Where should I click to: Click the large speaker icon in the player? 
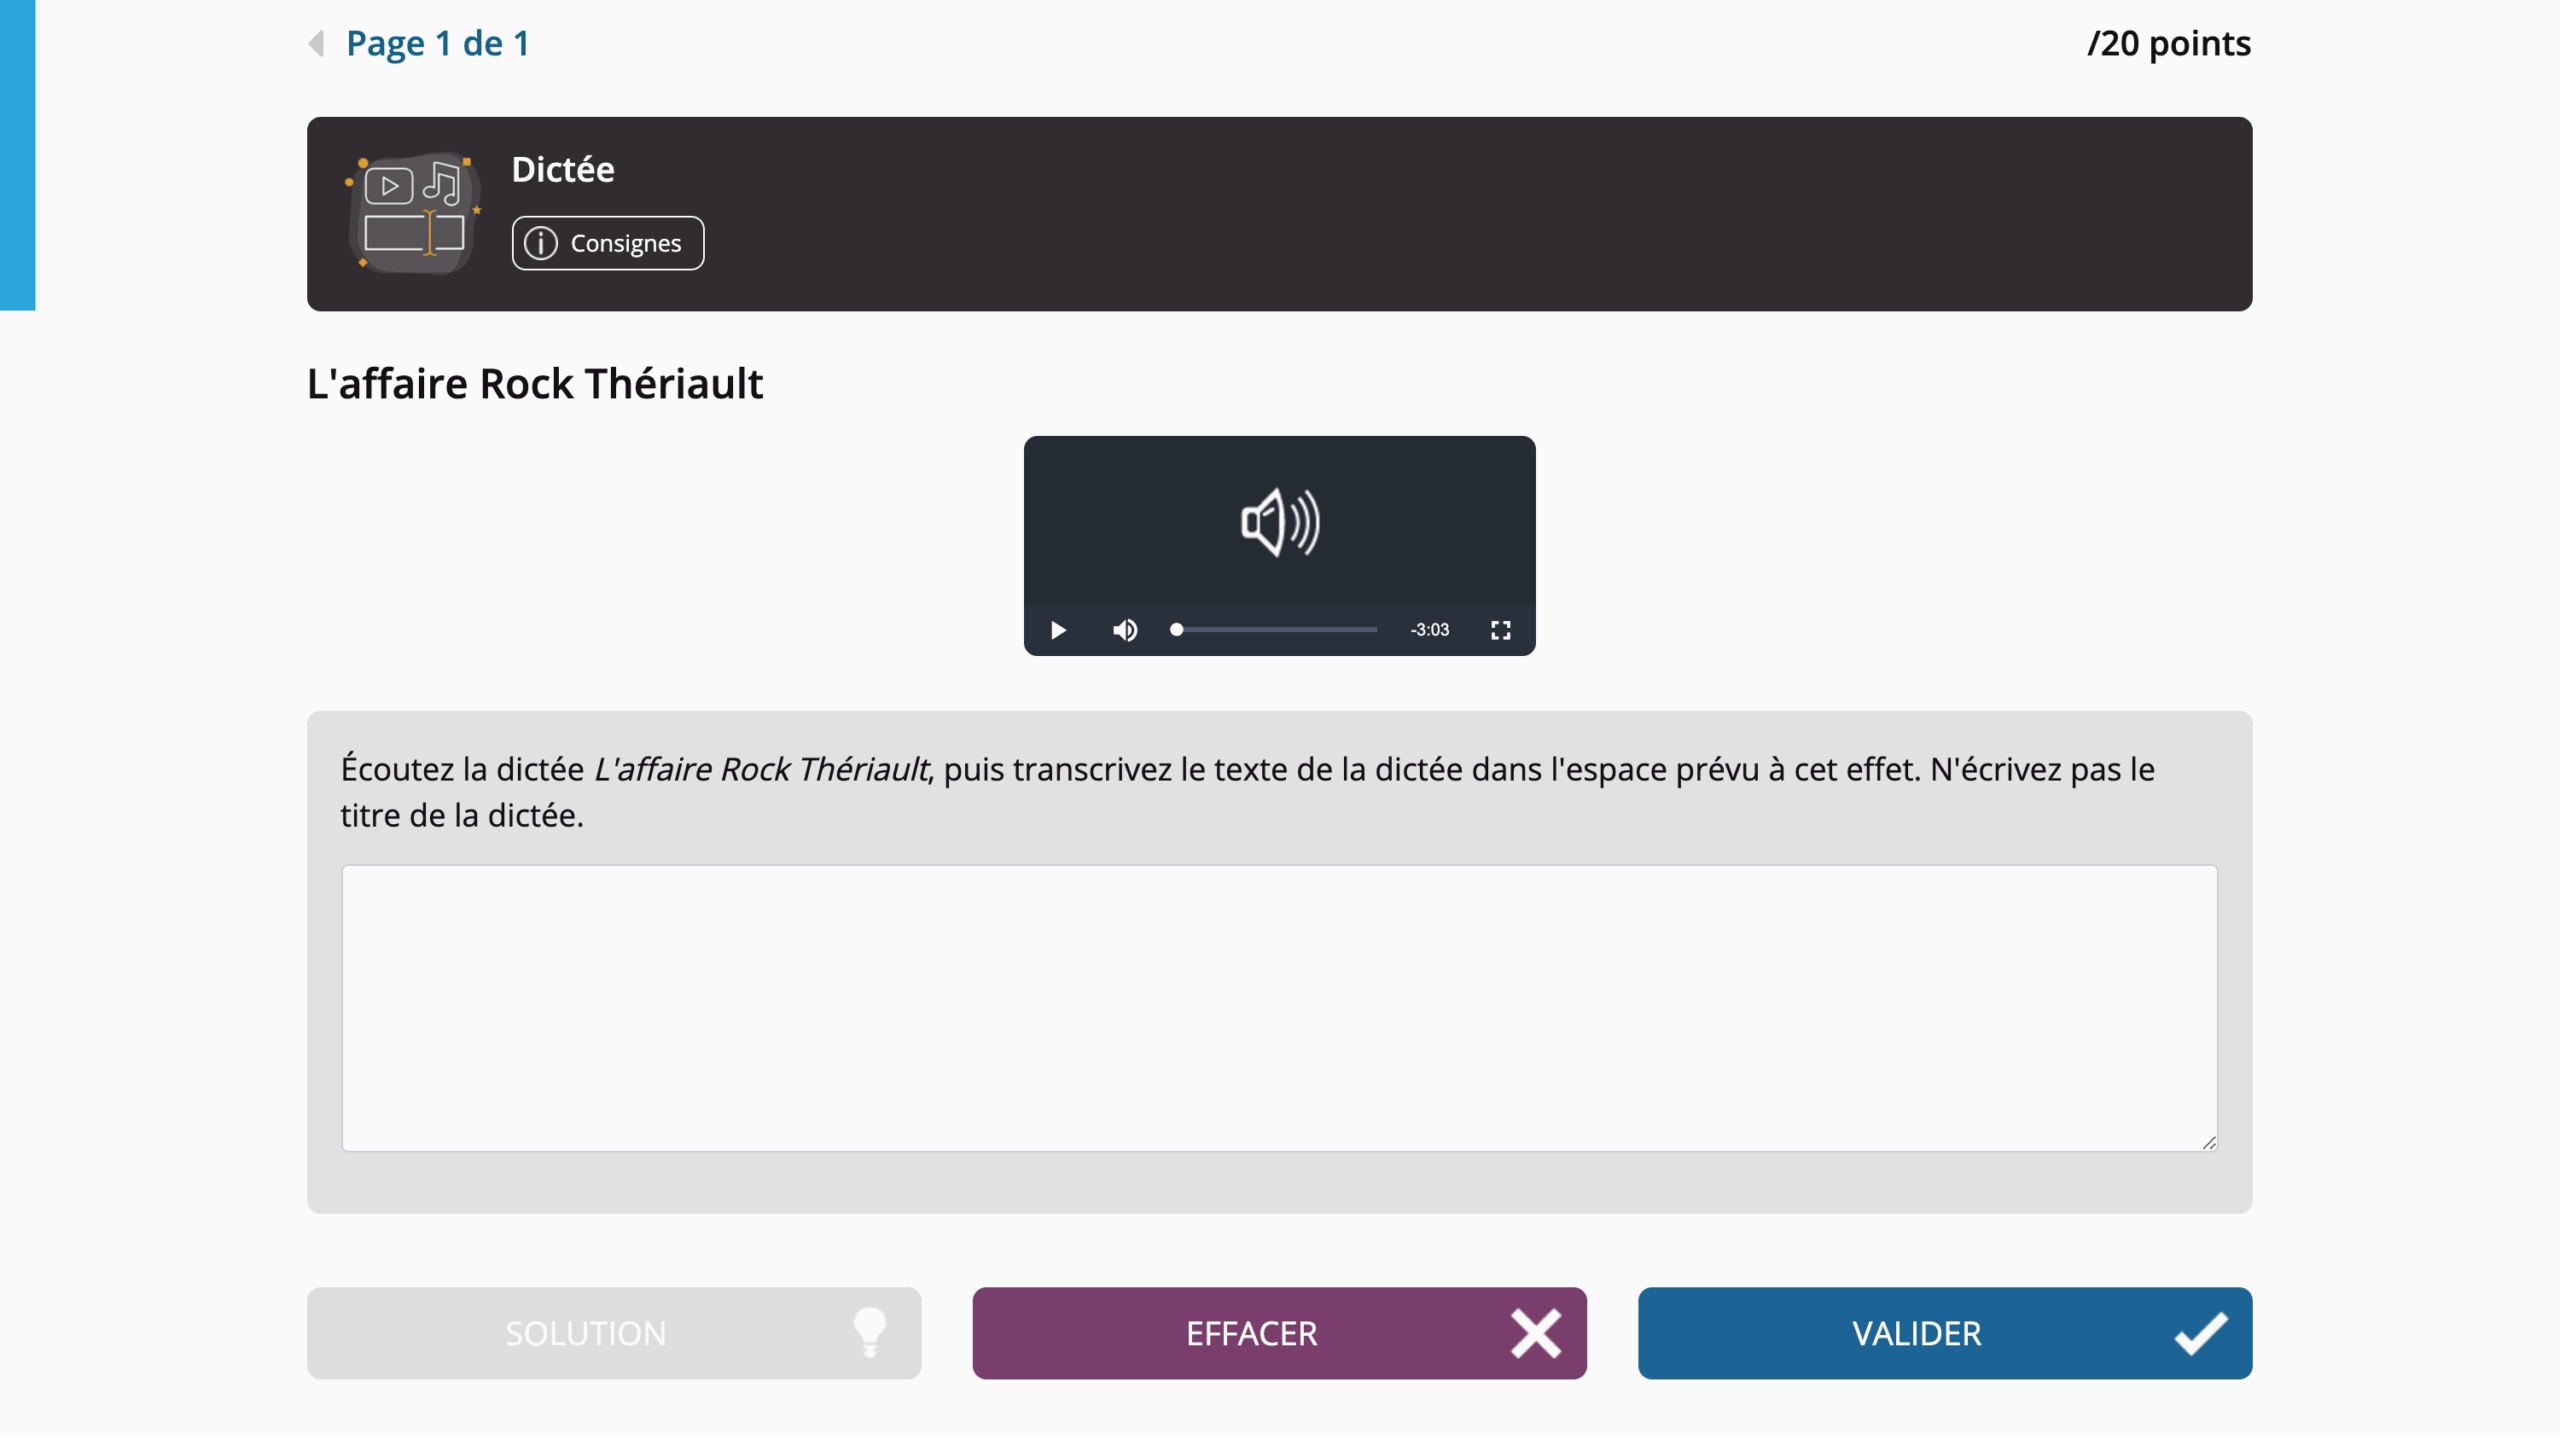(1280, 522)
